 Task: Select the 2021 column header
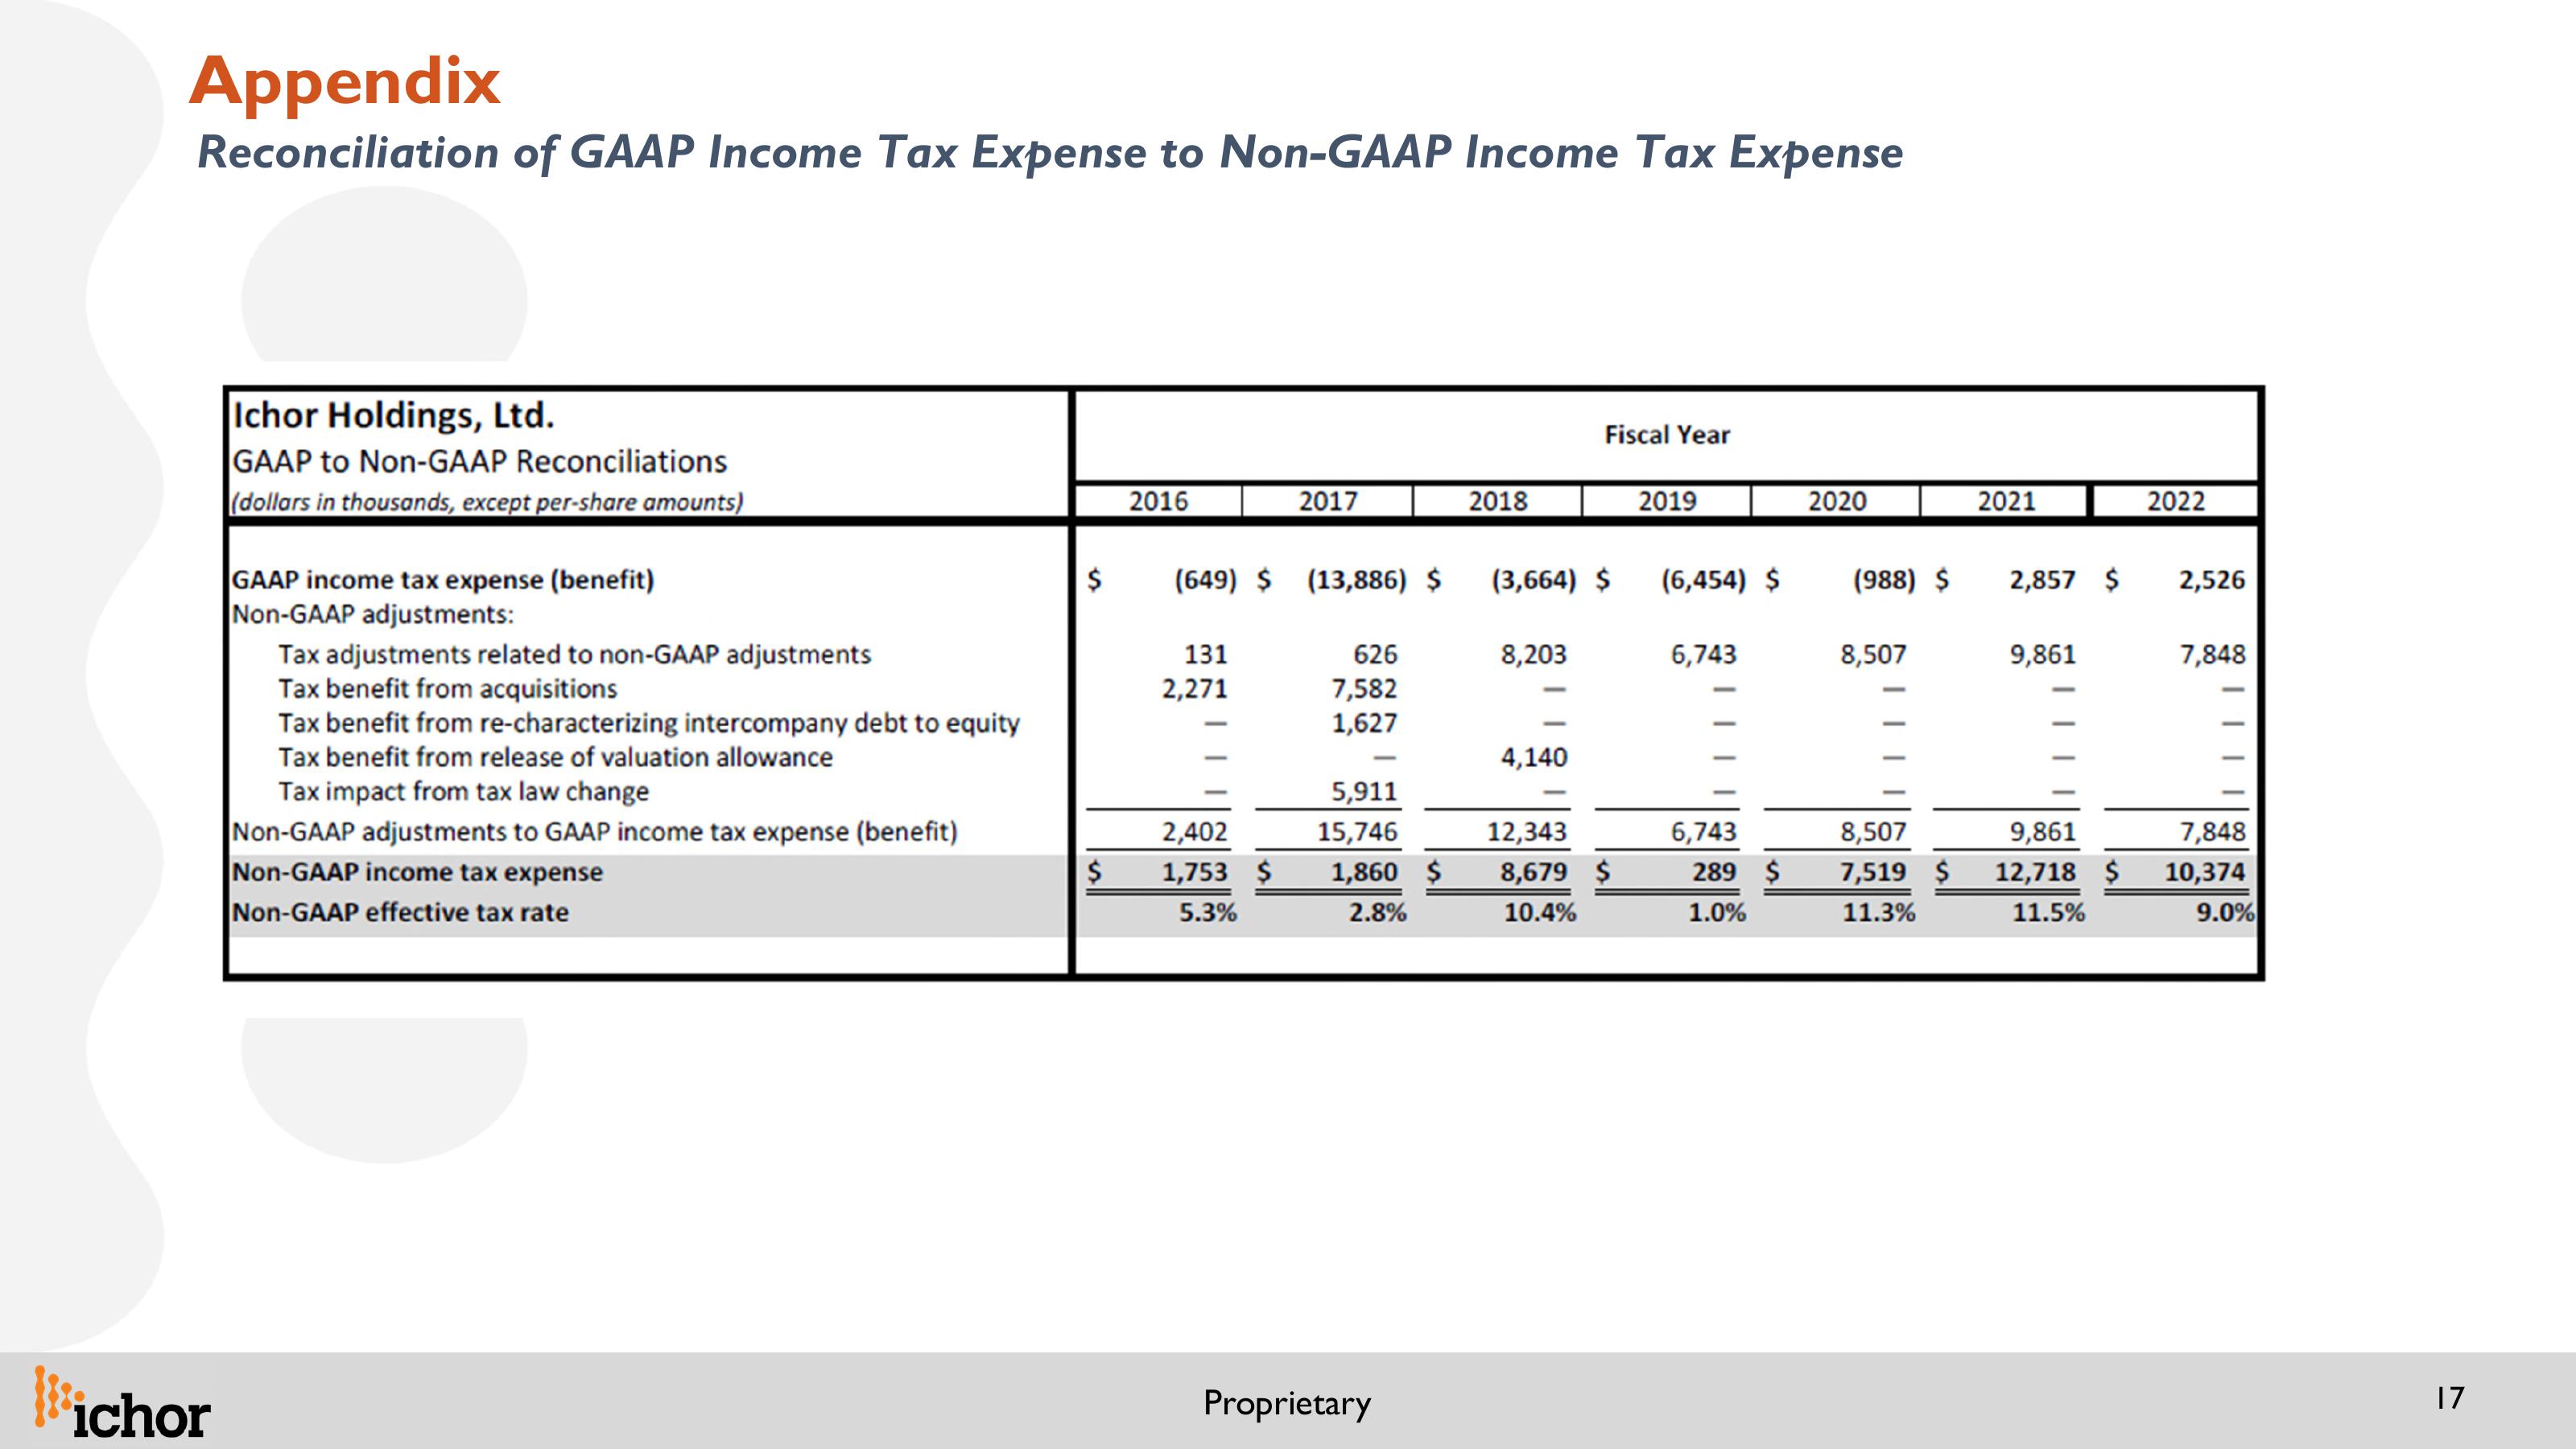pyautogui.click(x=2006, y=501)
